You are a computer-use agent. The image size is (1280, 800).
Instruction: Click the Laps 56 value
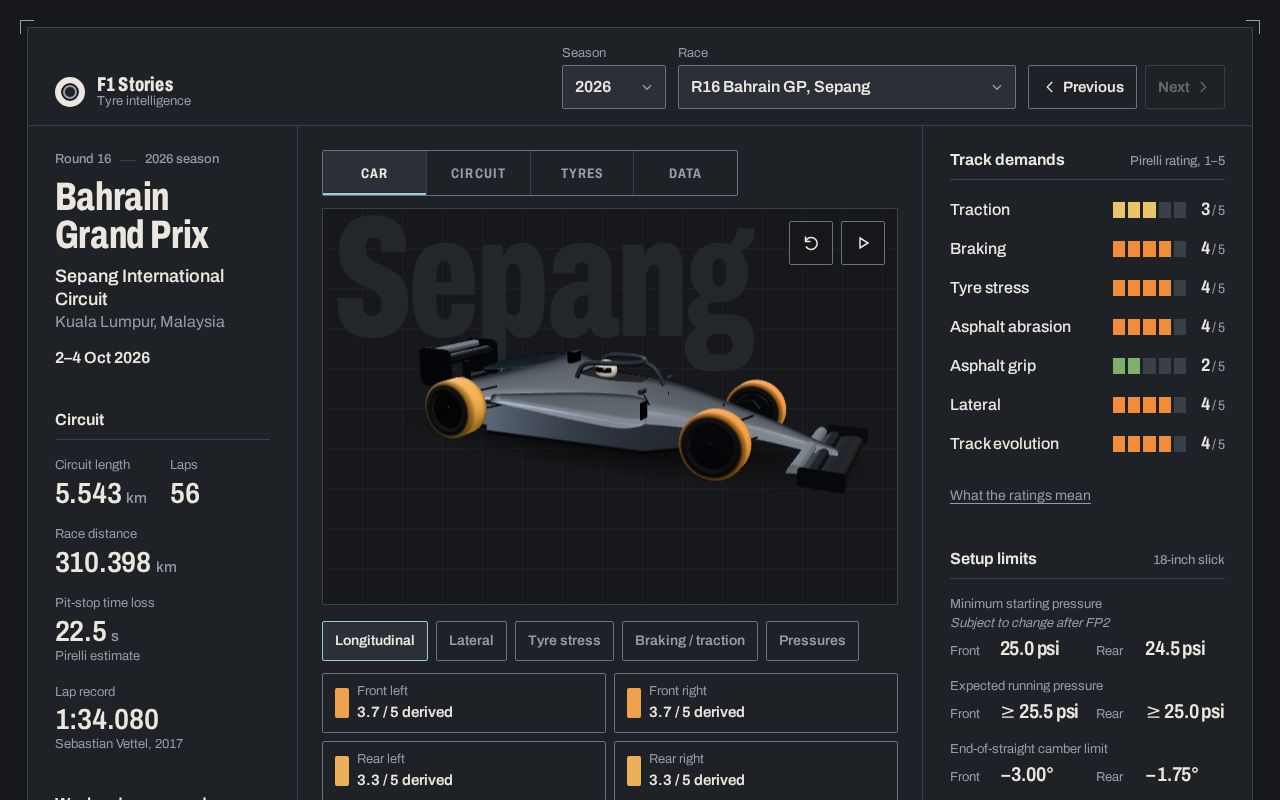click(185, 493)
